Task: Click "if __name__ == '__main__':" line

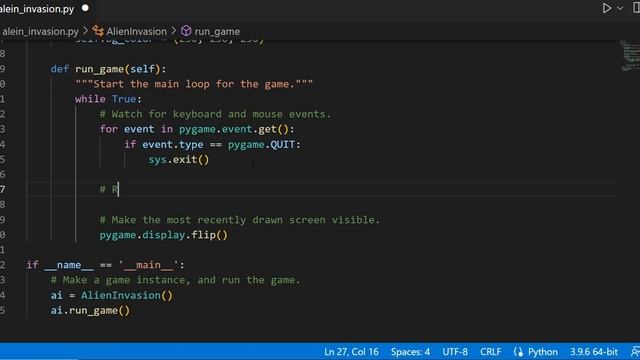Action: [105, 265]
